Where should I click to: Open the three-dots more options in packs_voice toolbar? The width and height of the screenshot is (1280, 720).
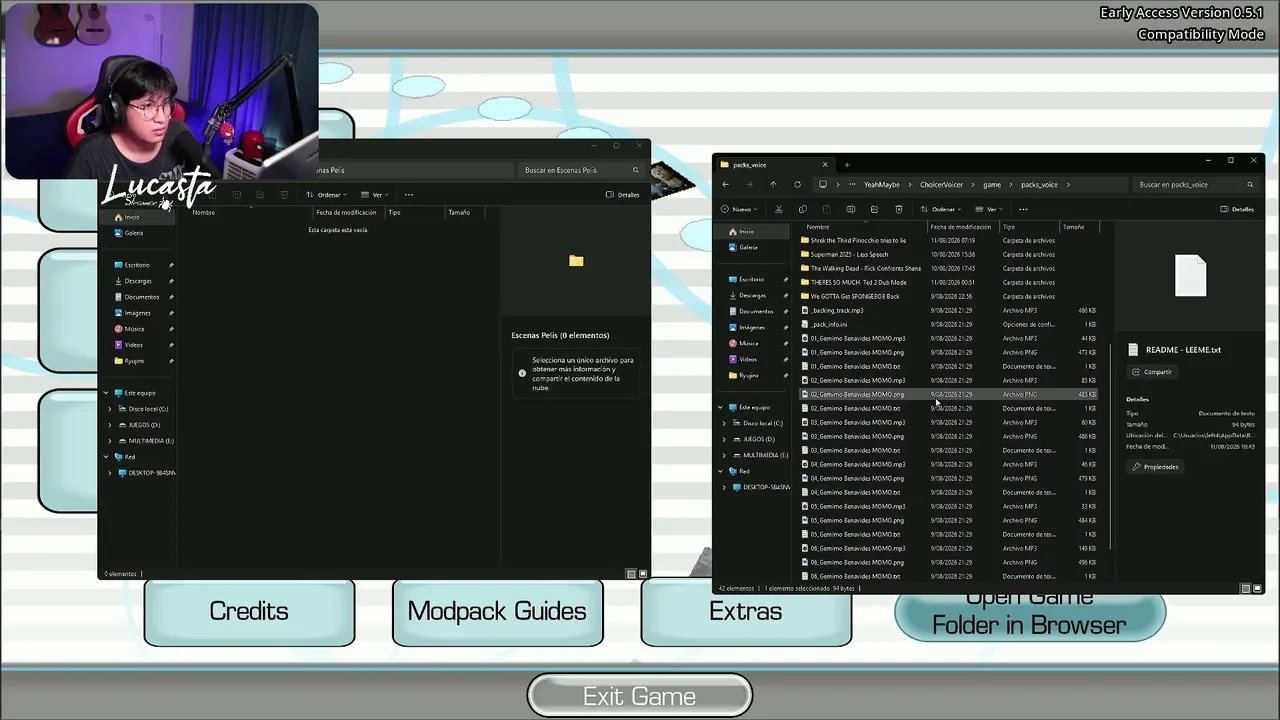pos(1023,209)
